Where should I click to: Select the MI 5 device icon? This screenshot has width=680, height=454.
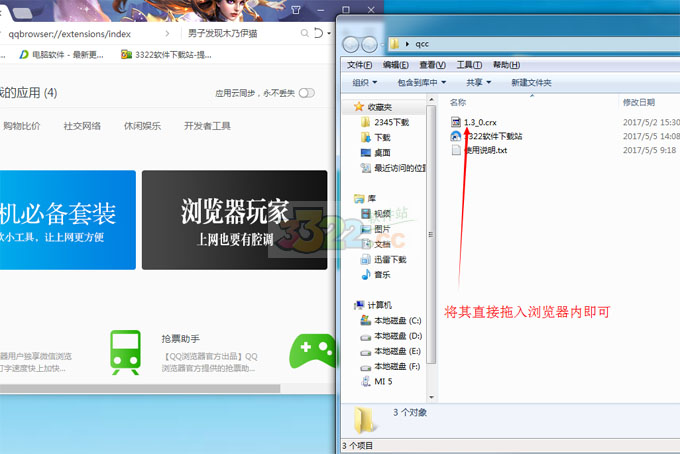(x=366, y=382)
